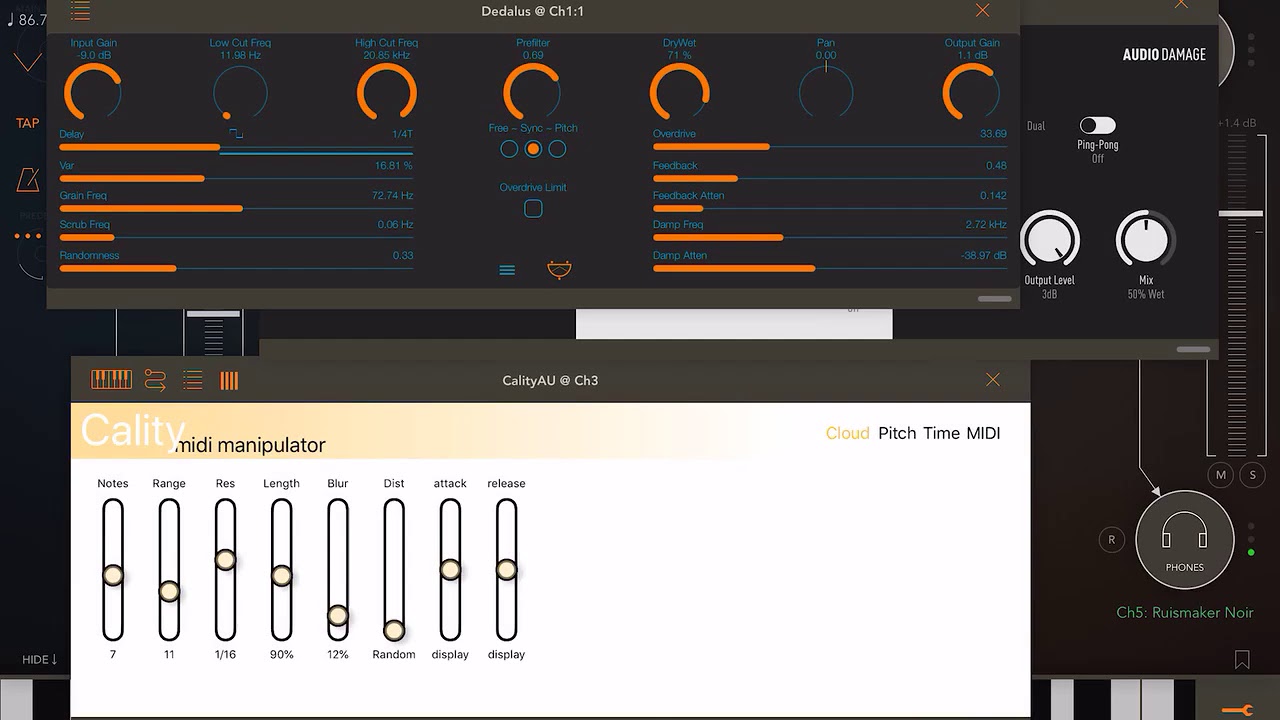Solo the channel with the S button
The height and width of the screenshot is (720, 1280).
1253,476
